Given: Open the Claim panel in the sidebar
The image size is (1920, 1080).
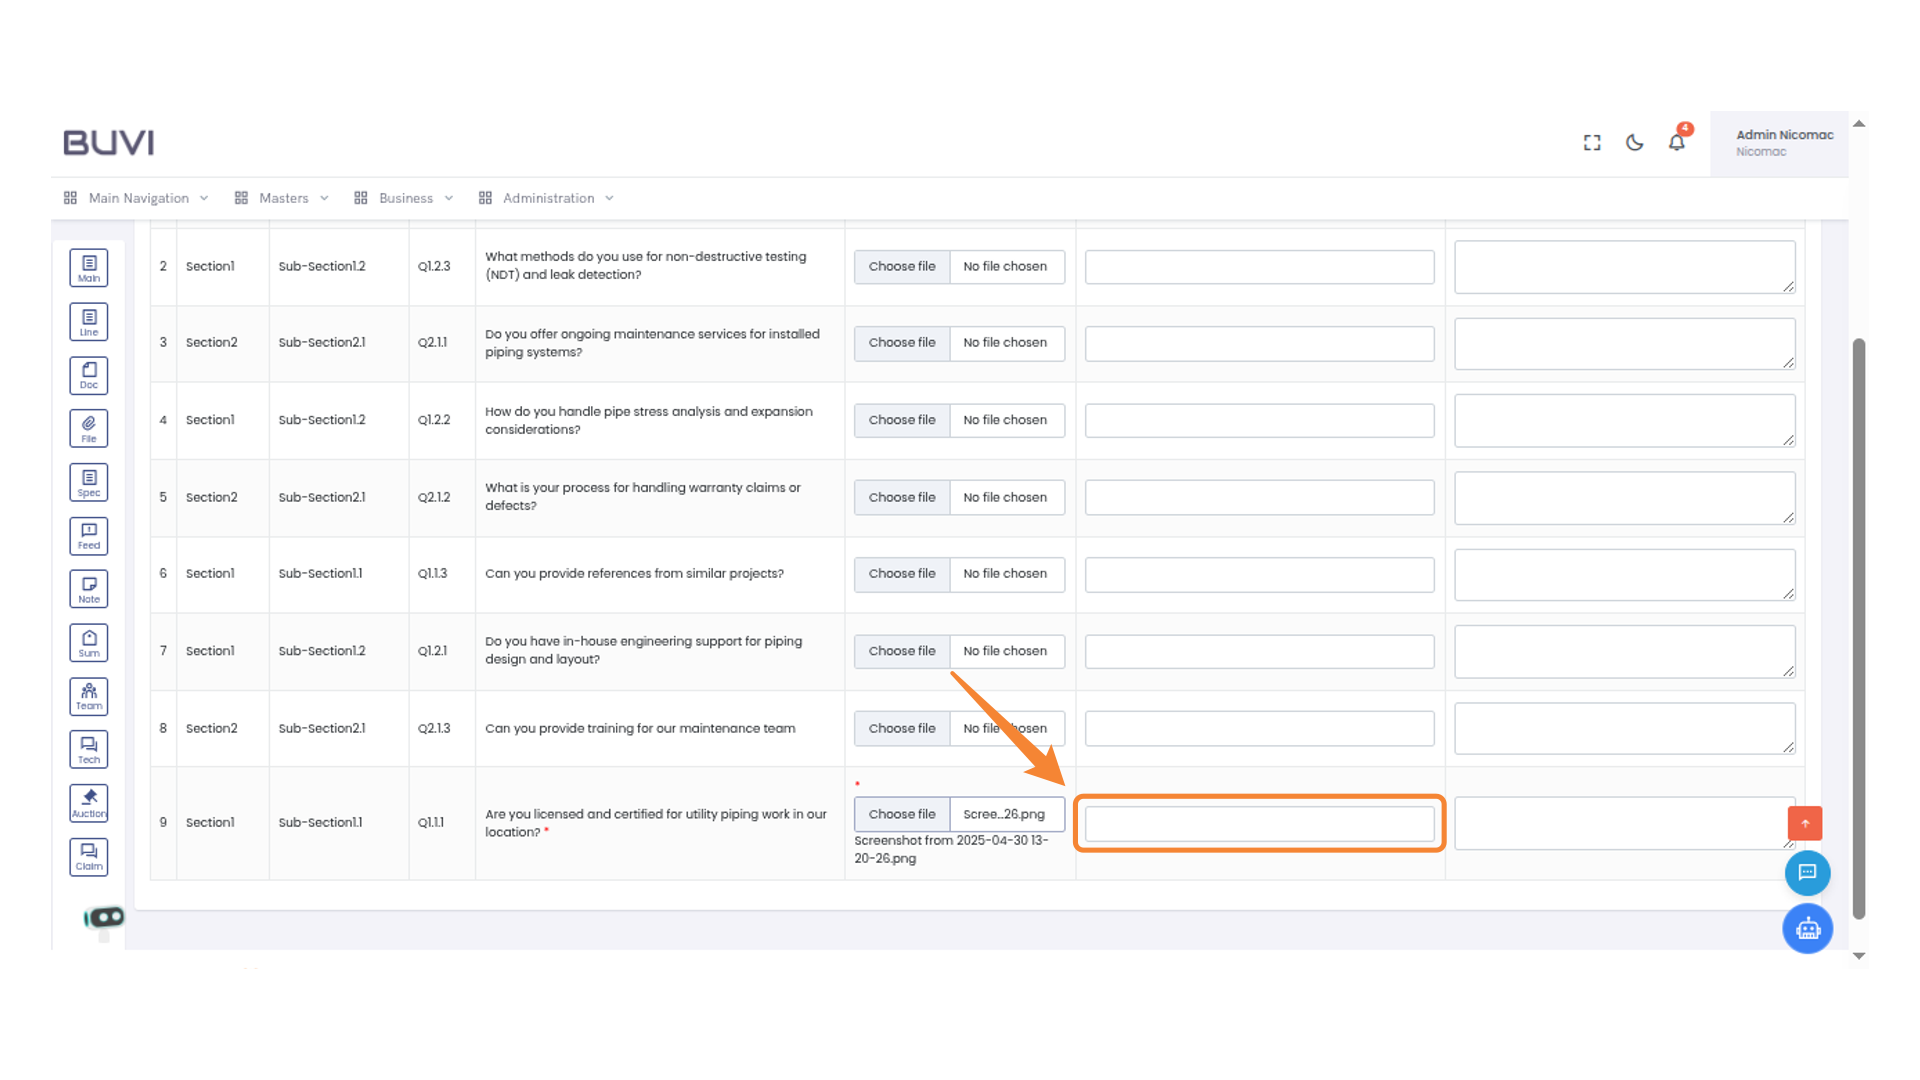Looking at the screenshot, I should (88, 856).
